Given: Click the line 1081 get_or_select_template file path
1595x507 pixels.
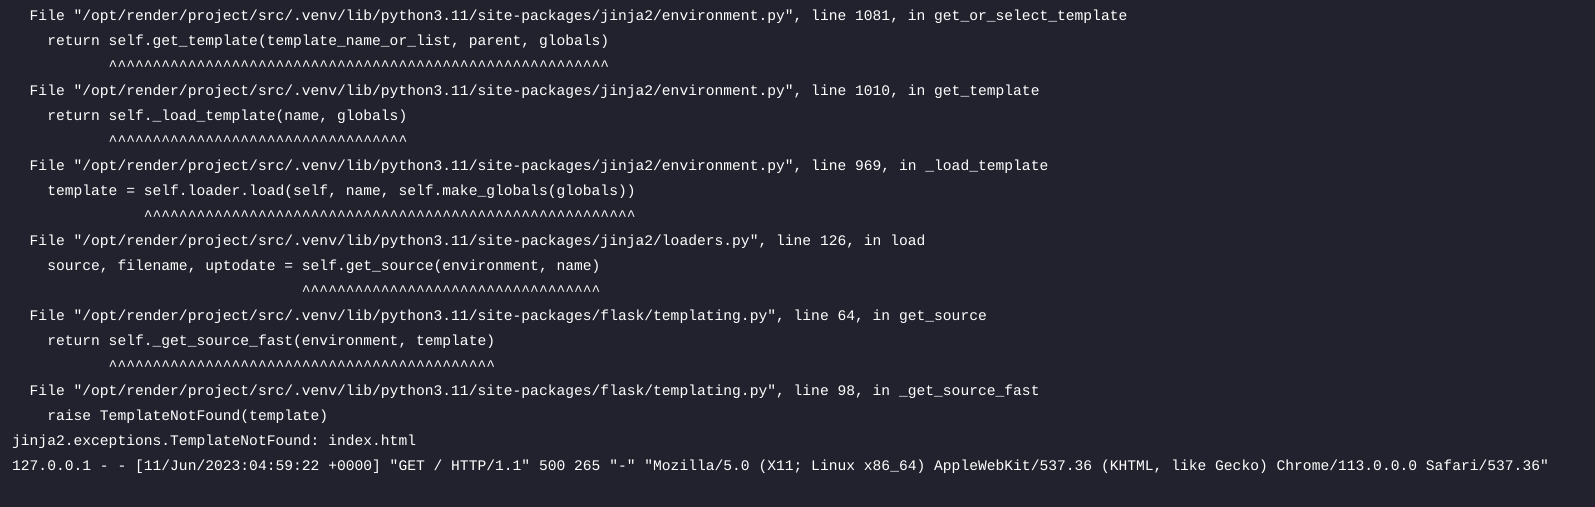Looking at the screenshot, I should pos(578,16).
